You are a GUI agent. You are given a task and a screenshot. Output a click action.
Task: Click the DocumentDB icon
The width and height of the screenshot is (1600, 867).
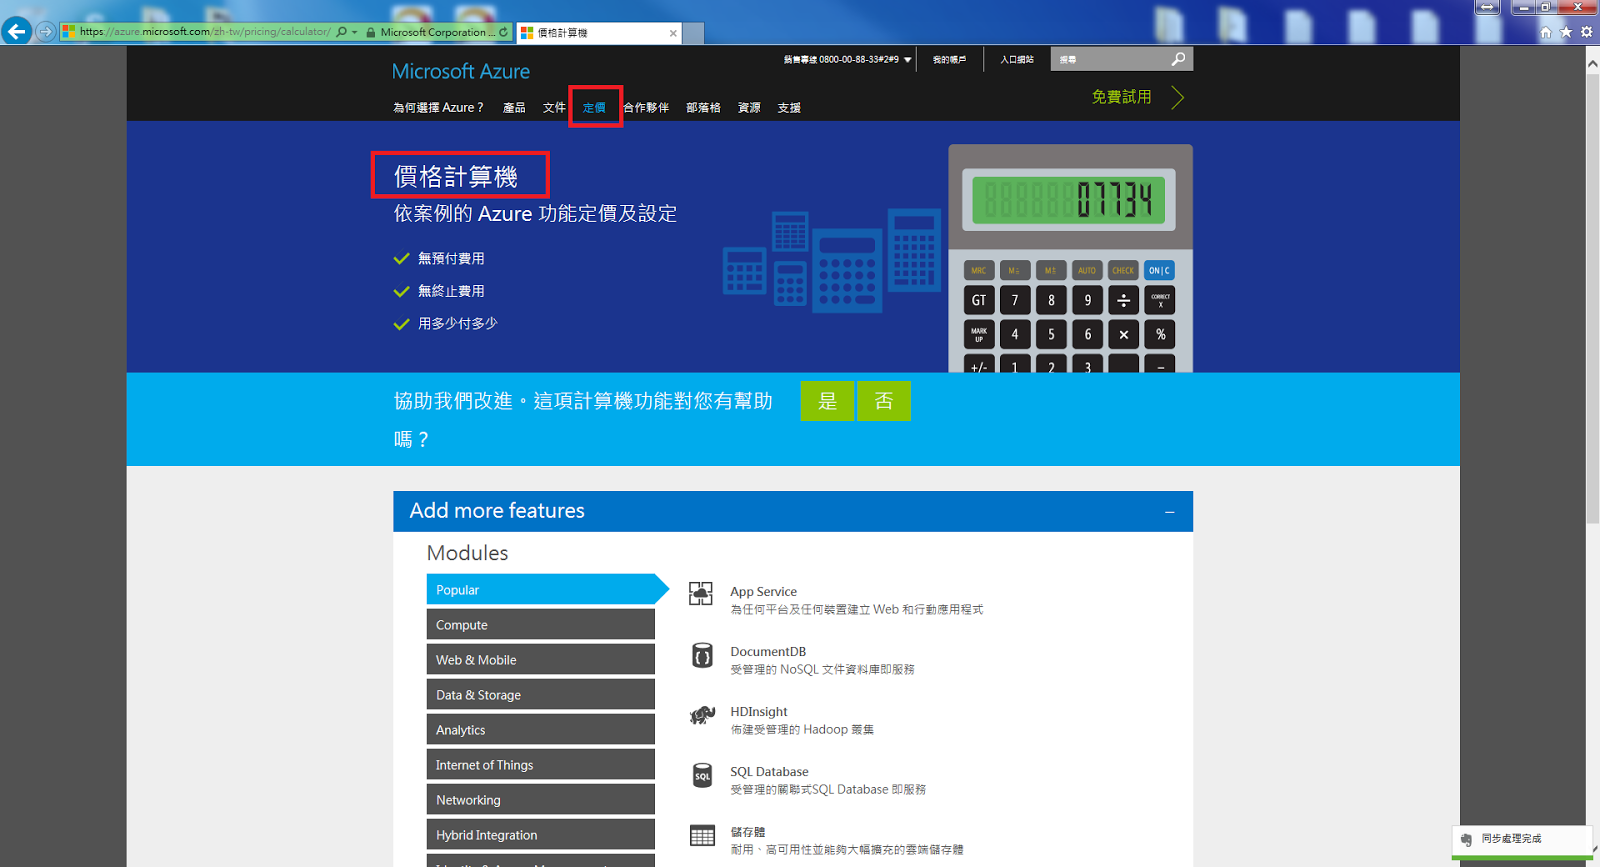[702, 655]
